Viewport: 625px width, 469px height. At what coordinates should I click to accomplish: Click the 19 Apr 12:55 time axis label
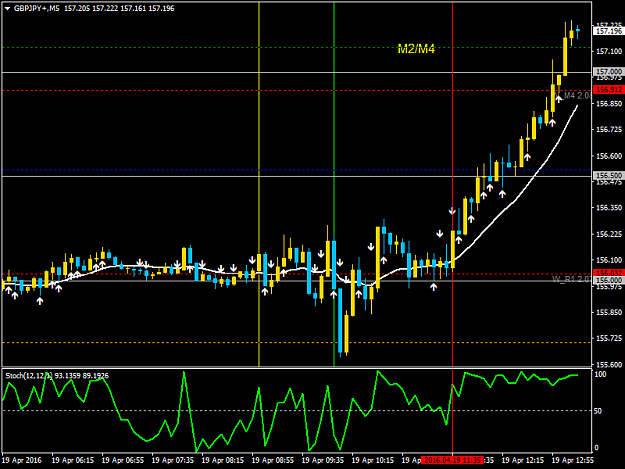(573, 460)
